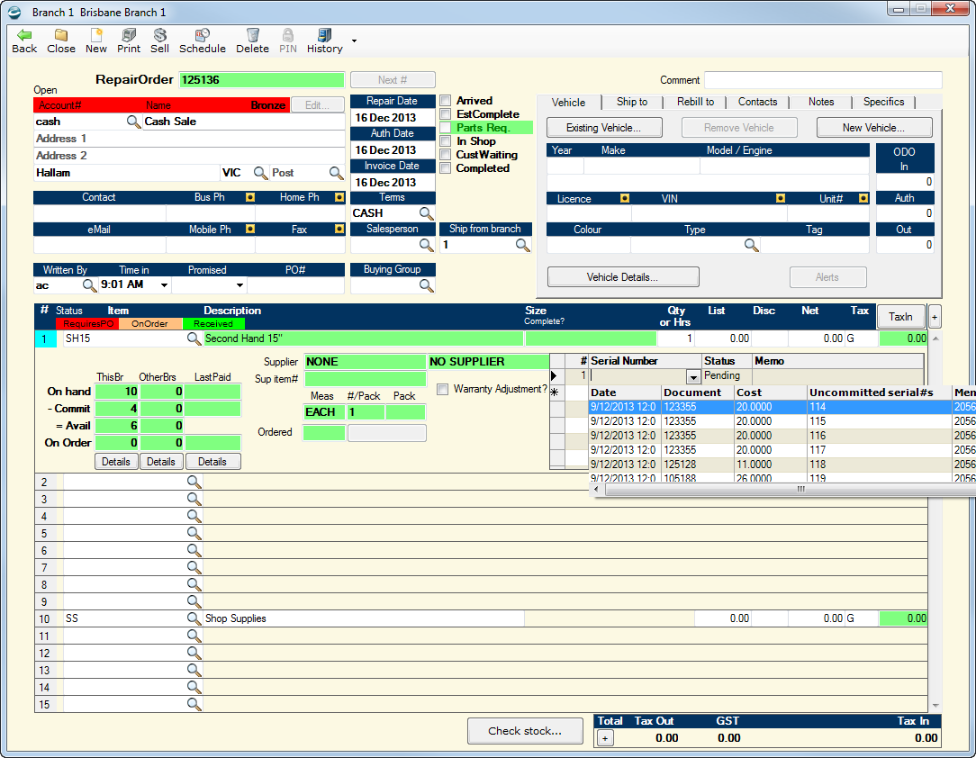
Task: Open the Notes tab
Action: pyautogui.click(x=821, y=101)
